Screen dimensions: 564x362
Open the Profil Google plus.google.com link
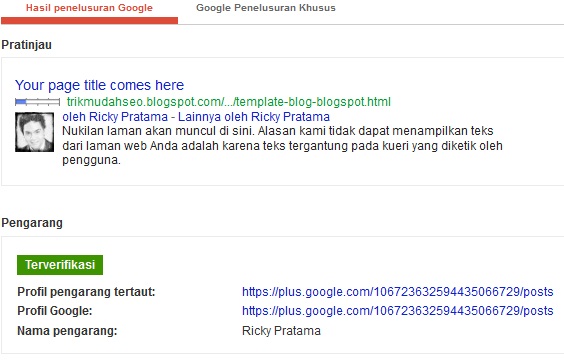(397, 311)
